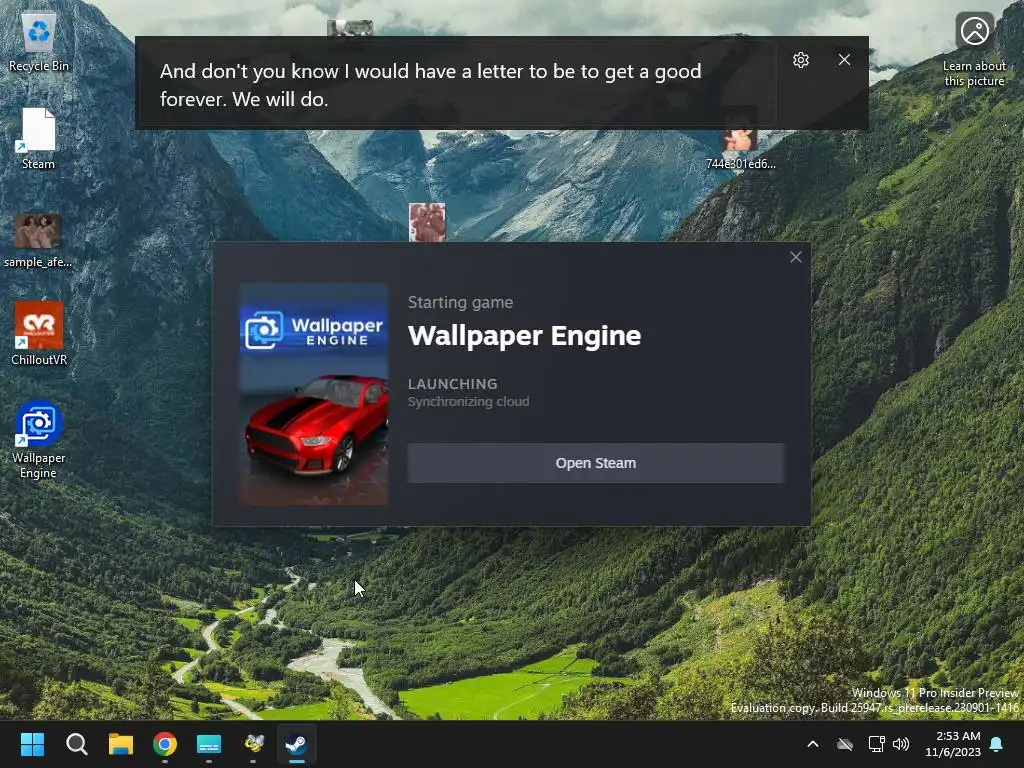Click the cloud sync tray icon
The height and width of the screenshot is (768, 1024).
click(x=845, y=744)
